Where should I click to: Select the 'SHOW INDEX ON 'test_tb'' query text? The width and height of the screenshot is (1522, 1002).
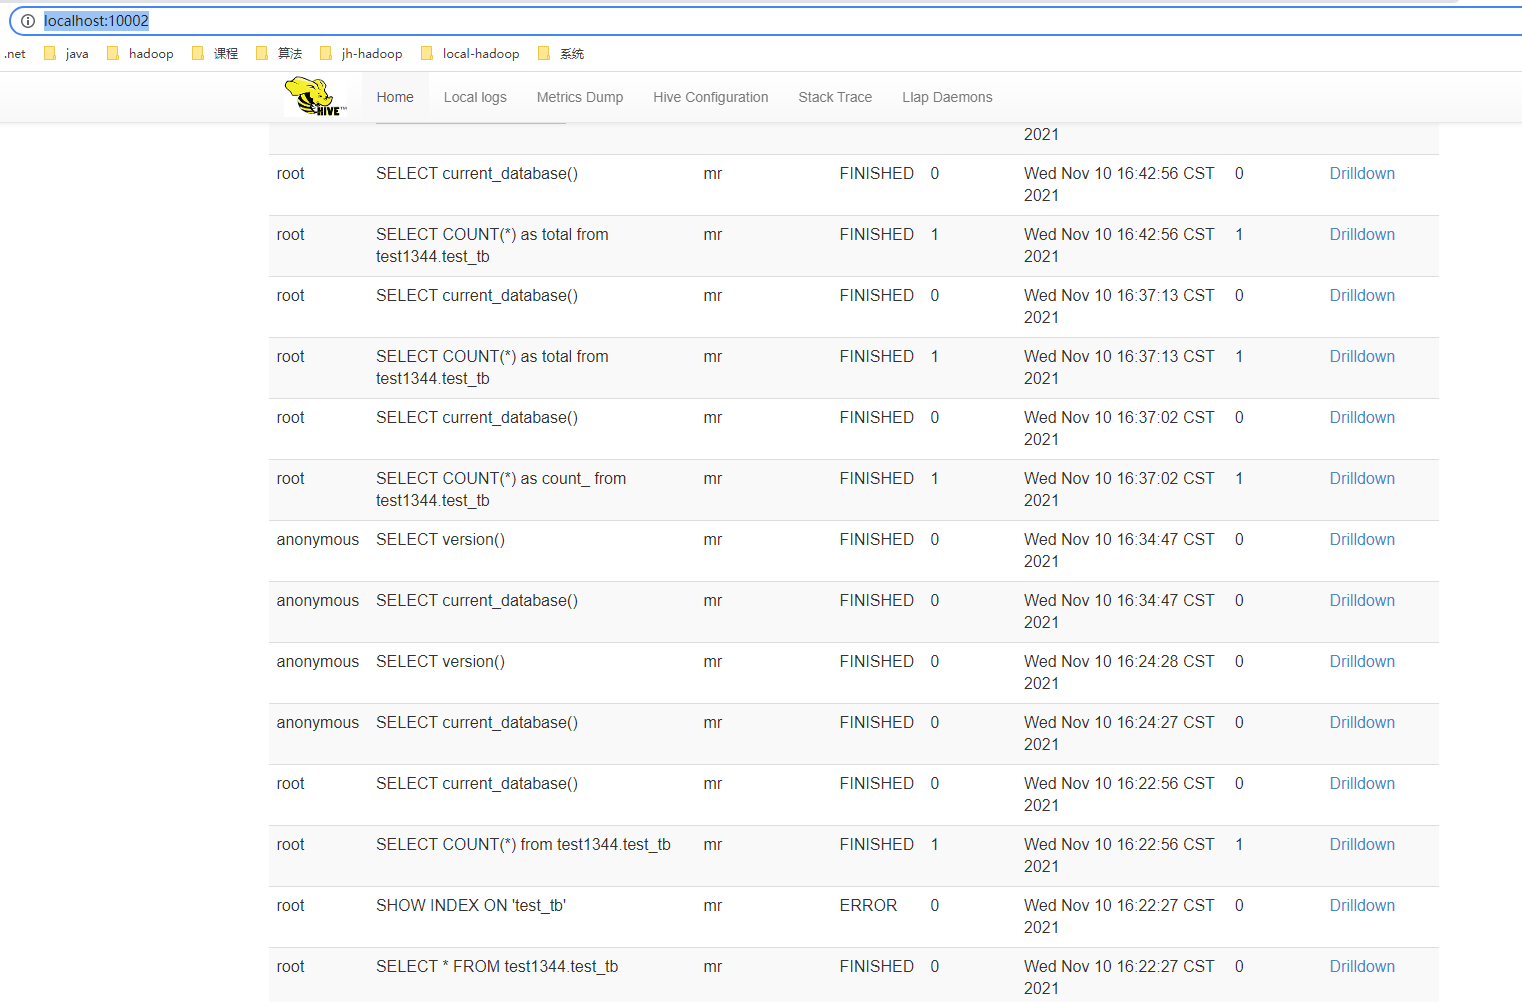(471, 906)
